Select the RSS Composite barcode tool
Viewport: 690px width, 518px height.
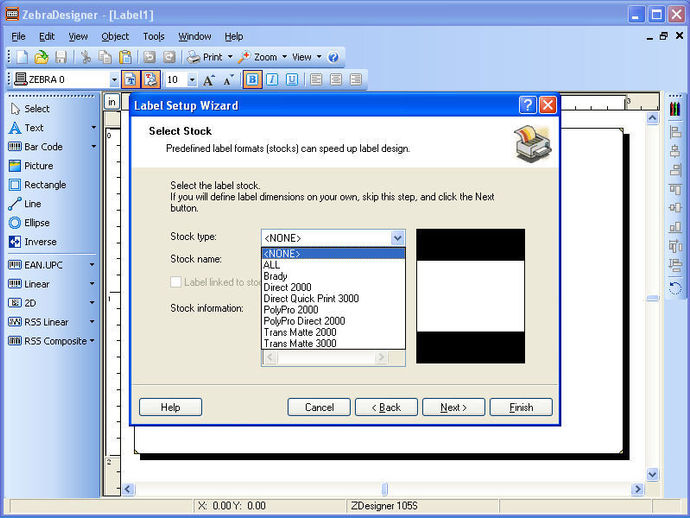[48, 341]
